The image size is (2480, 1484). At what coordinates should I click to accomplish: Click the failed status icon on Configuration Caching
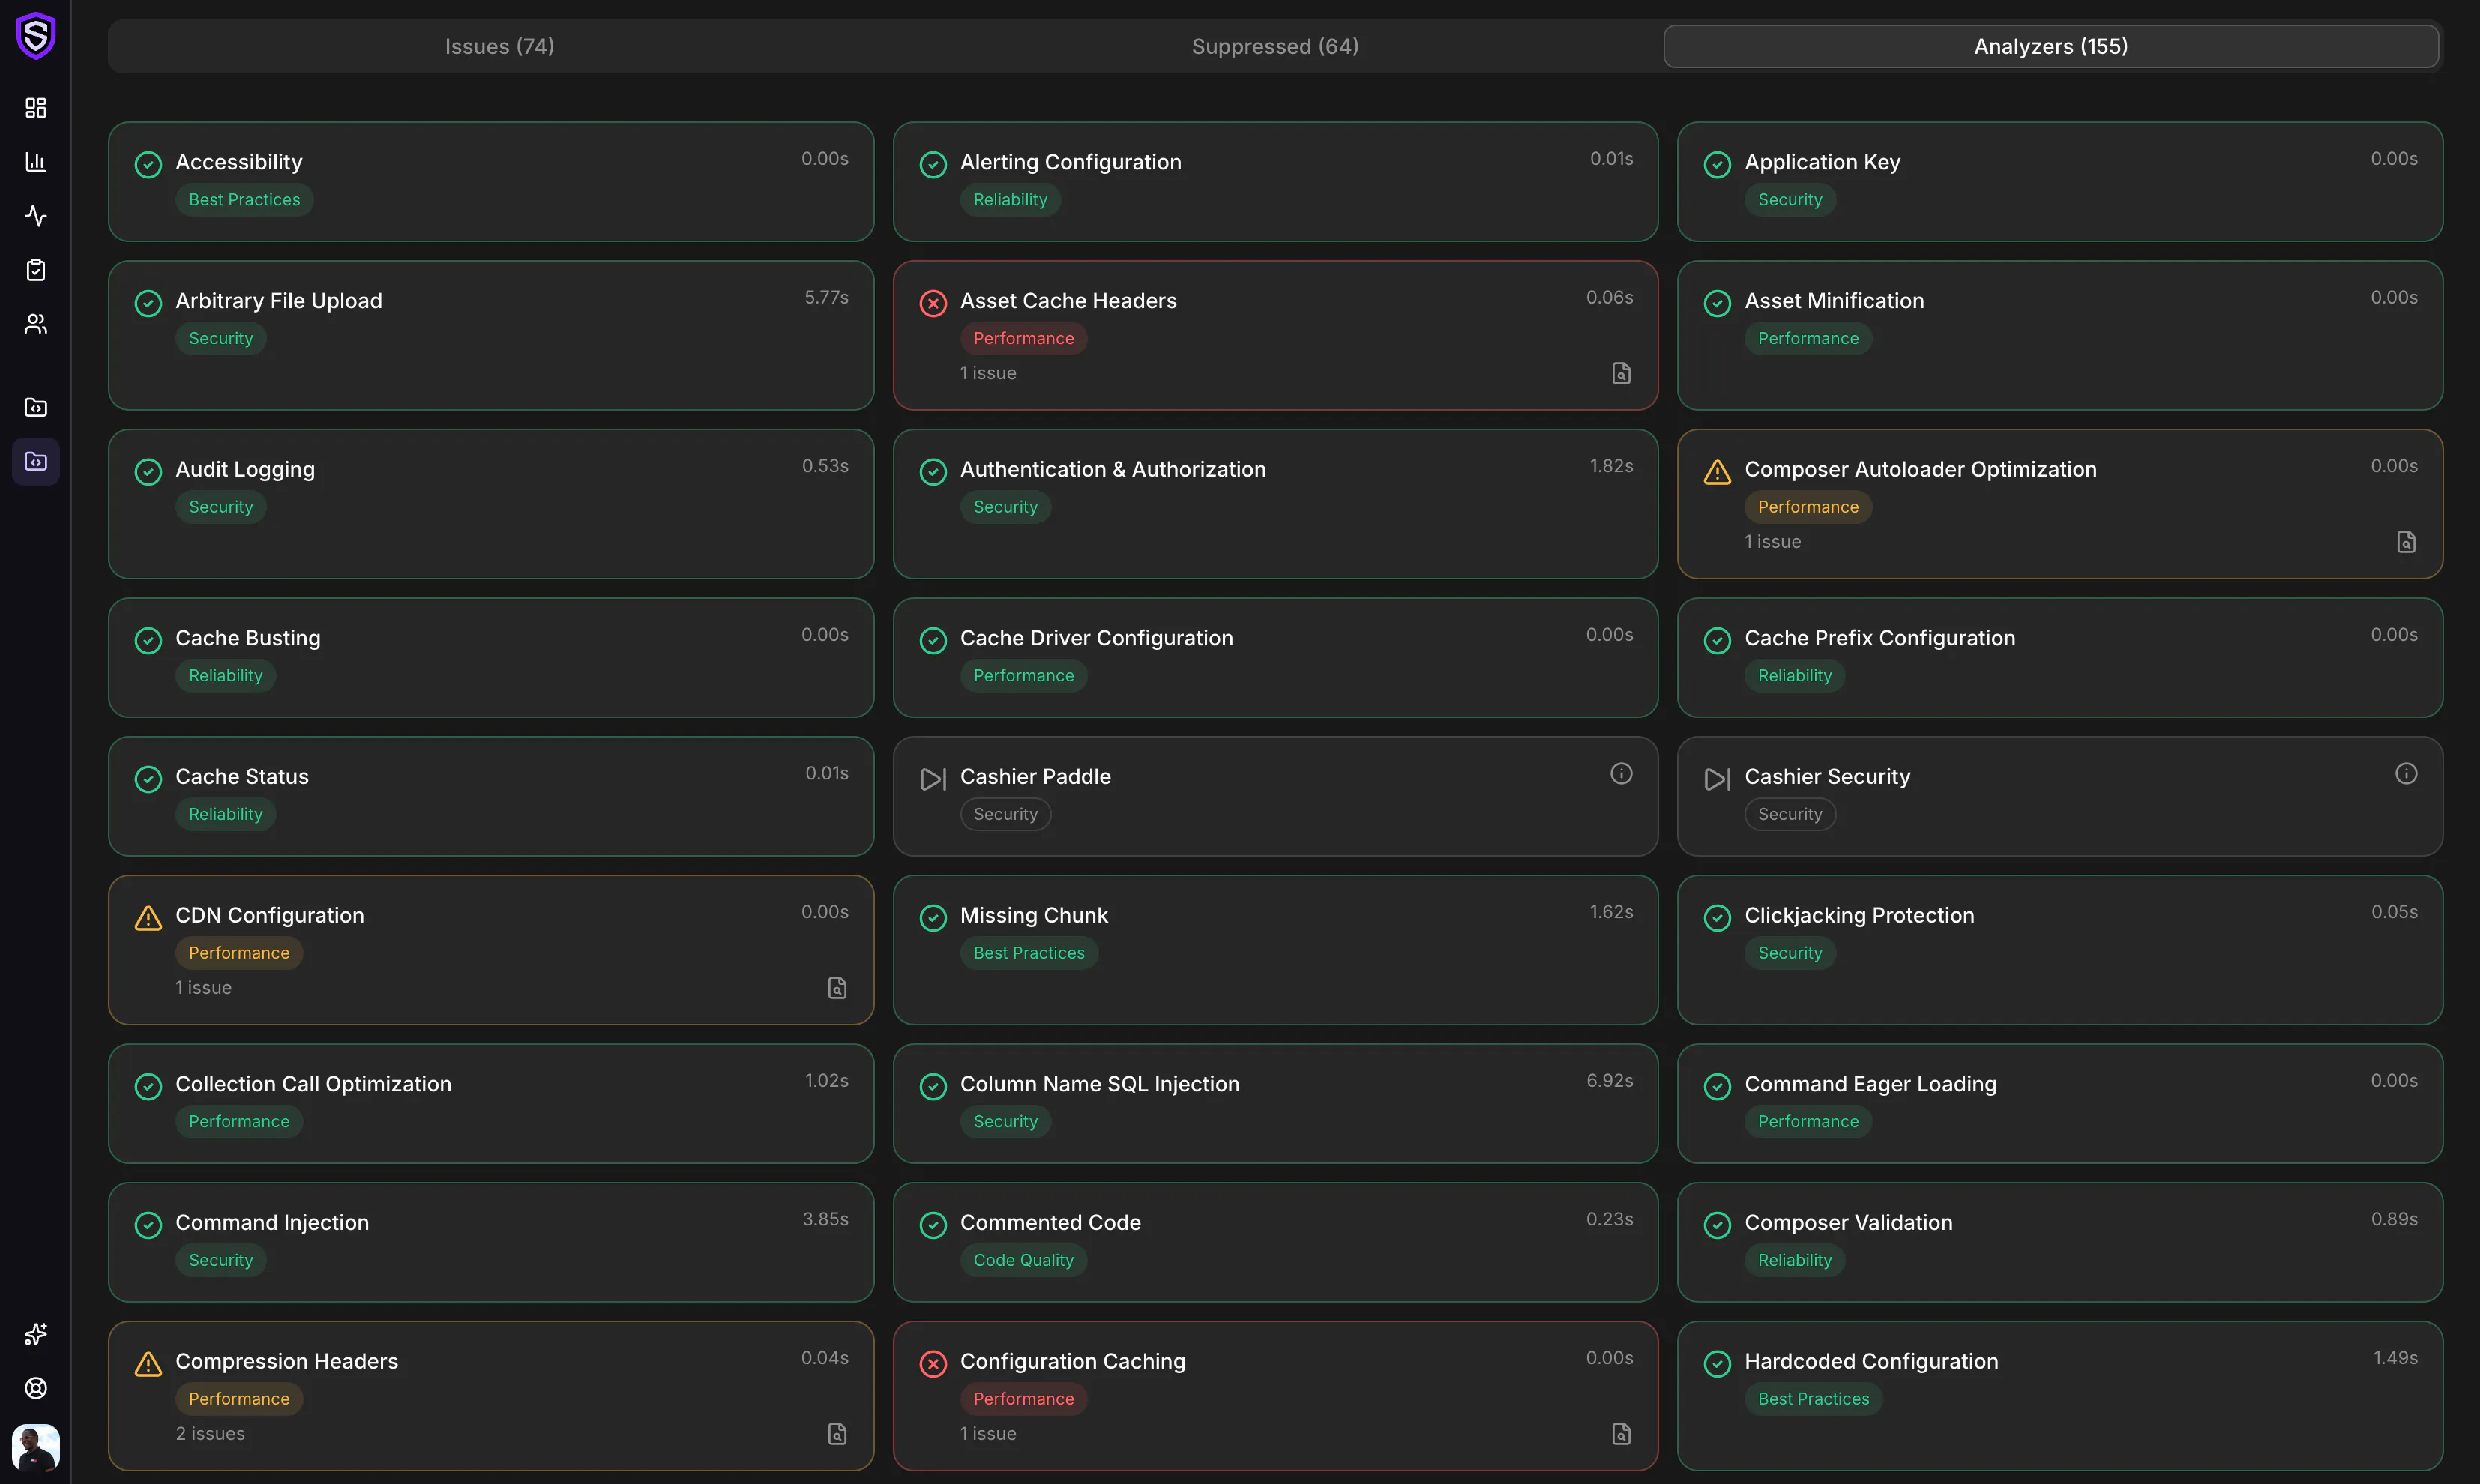click(x=932, y=1364)
